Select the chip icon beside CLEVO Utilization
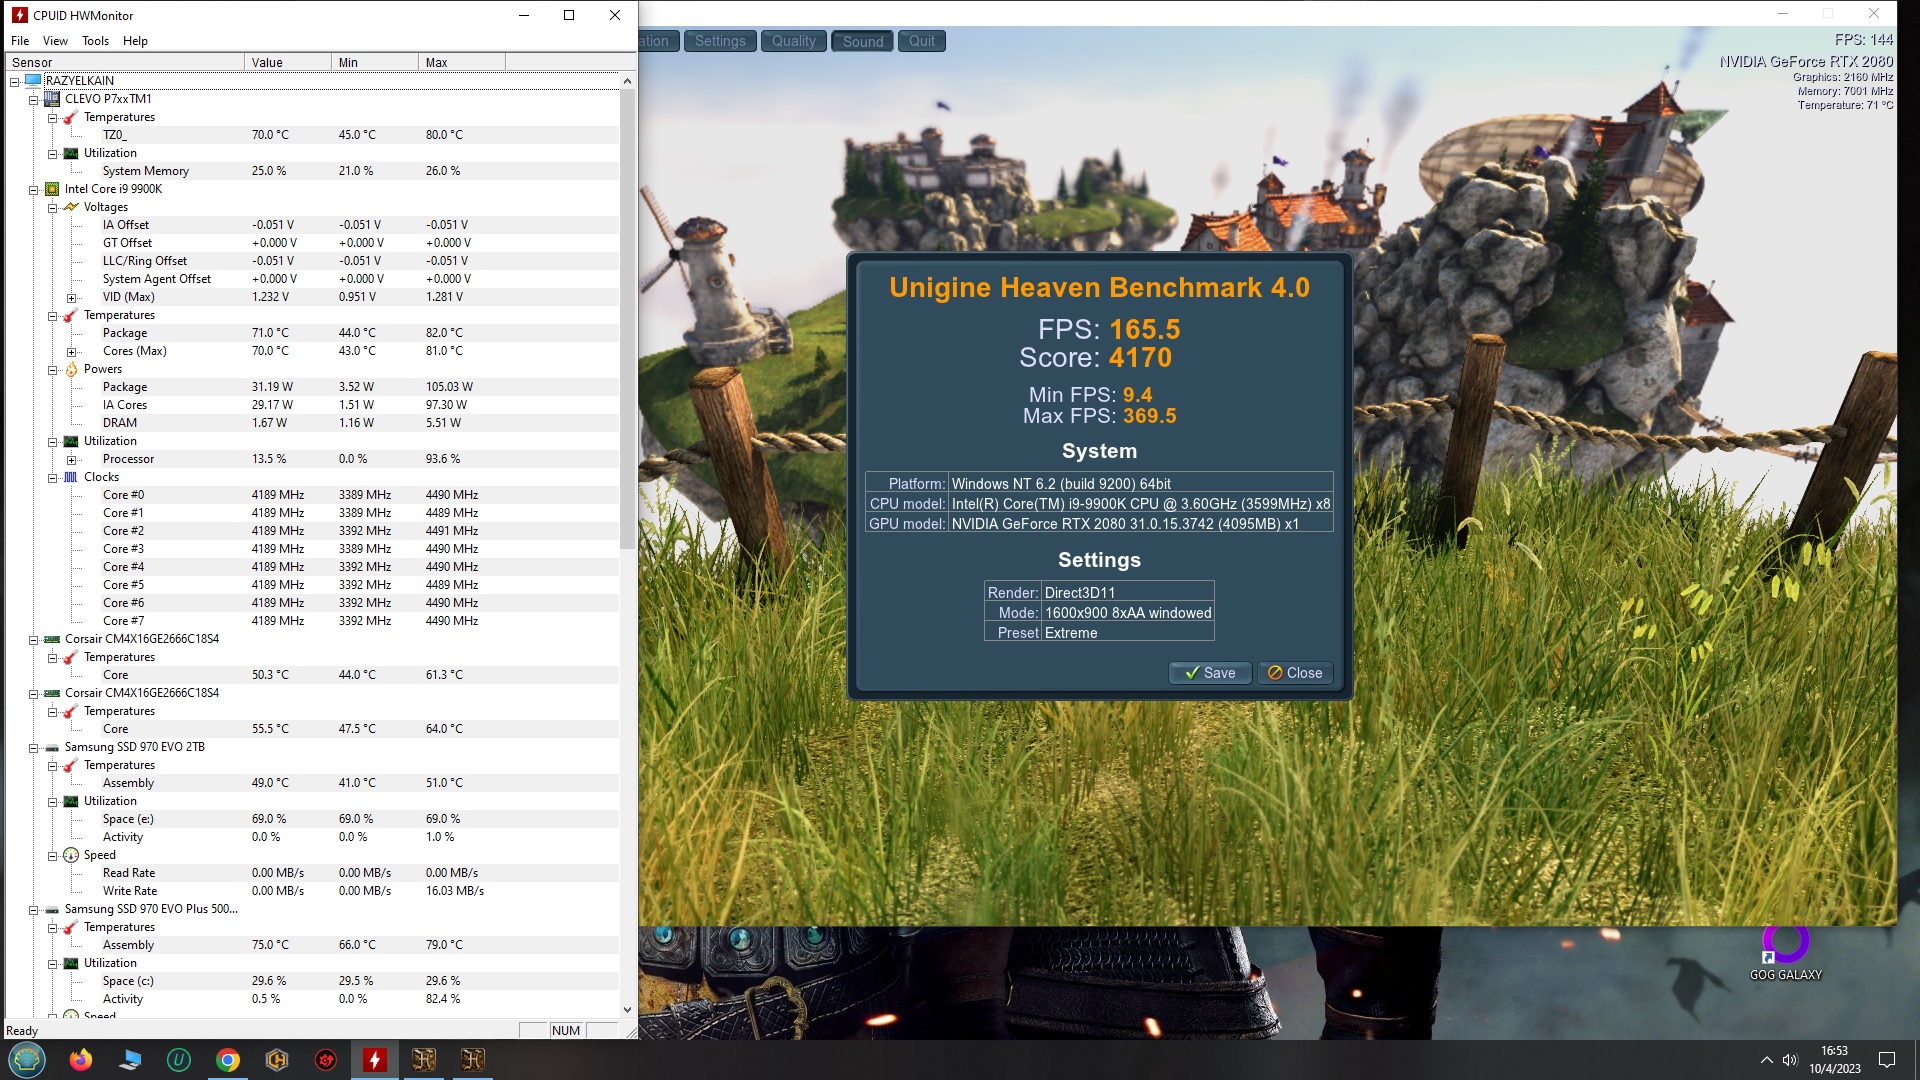Viewport: 1920px width, 1080px height. (x=71, y=153)
